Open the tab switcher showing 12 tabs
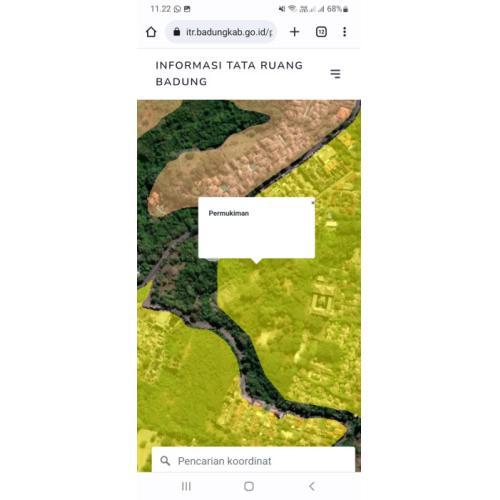Screen dimensions: 500x500 point(321,32)
